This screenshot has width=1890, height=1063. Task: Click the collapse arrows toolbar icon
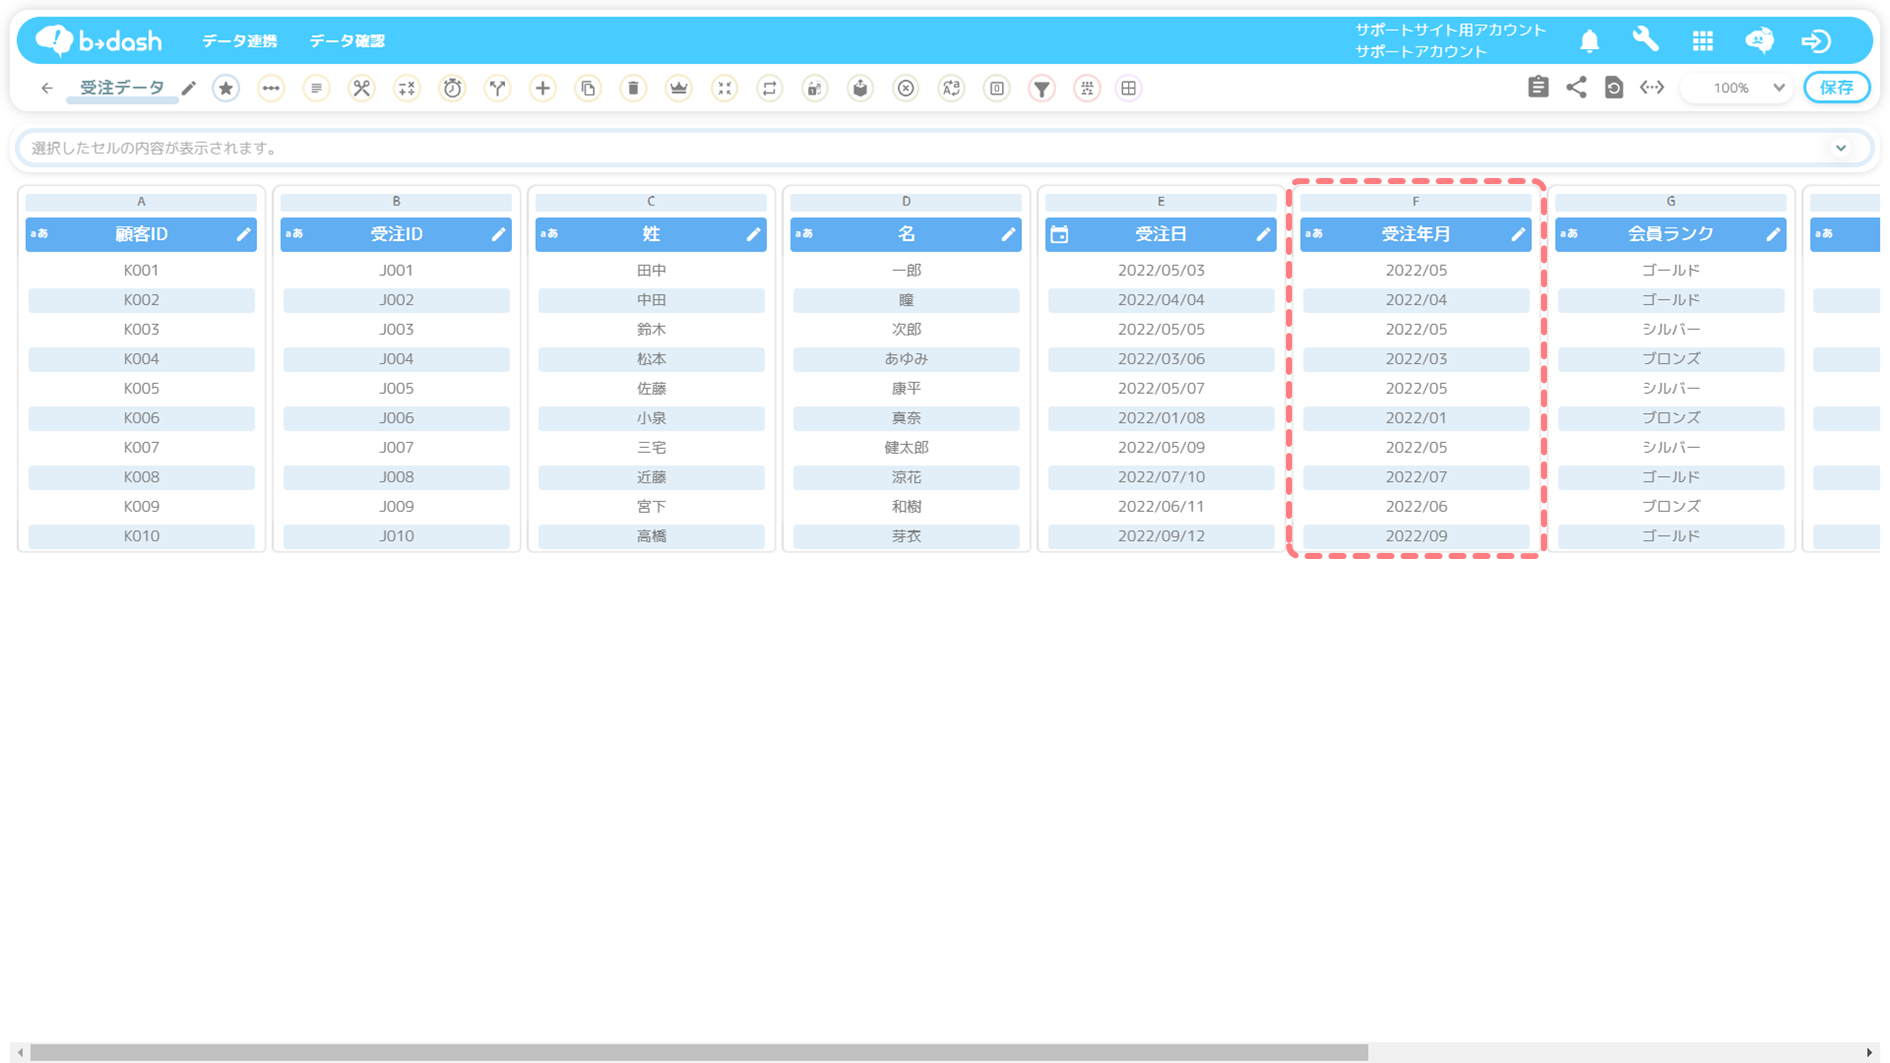click(x=724, y=88)
